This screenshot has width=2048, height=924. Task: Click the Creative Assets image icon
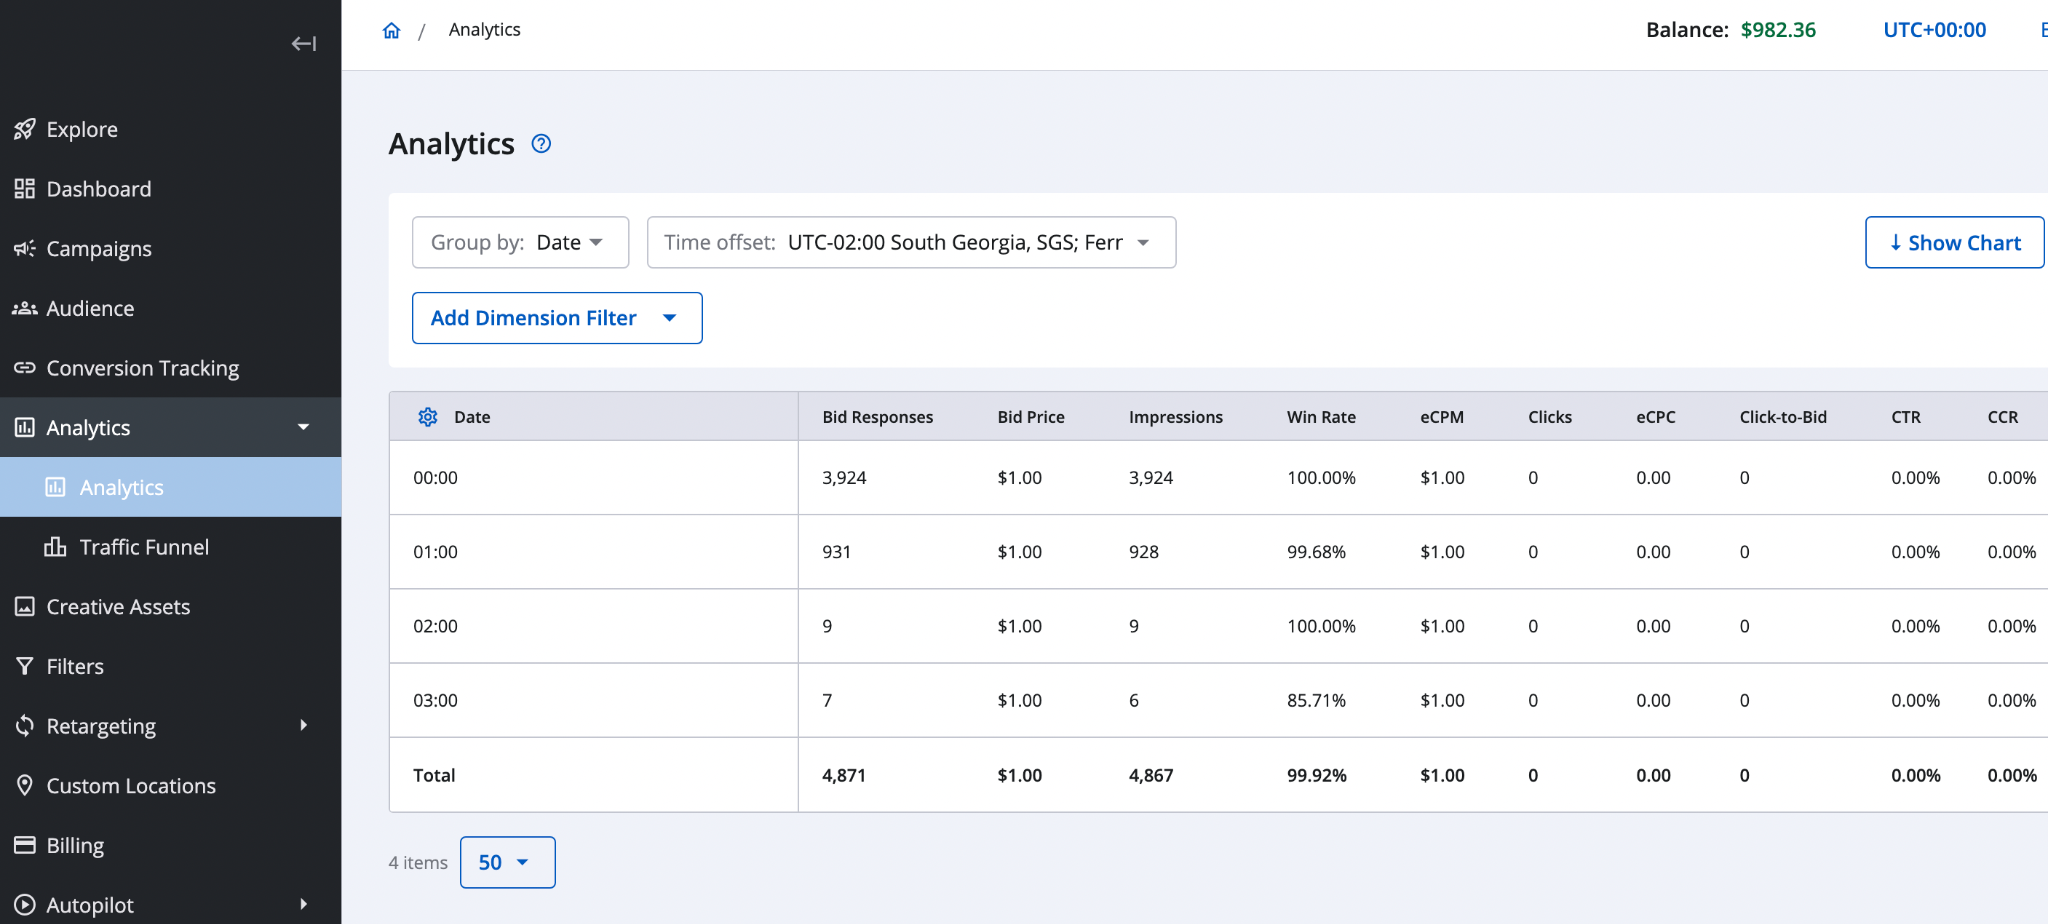(25, 607)
